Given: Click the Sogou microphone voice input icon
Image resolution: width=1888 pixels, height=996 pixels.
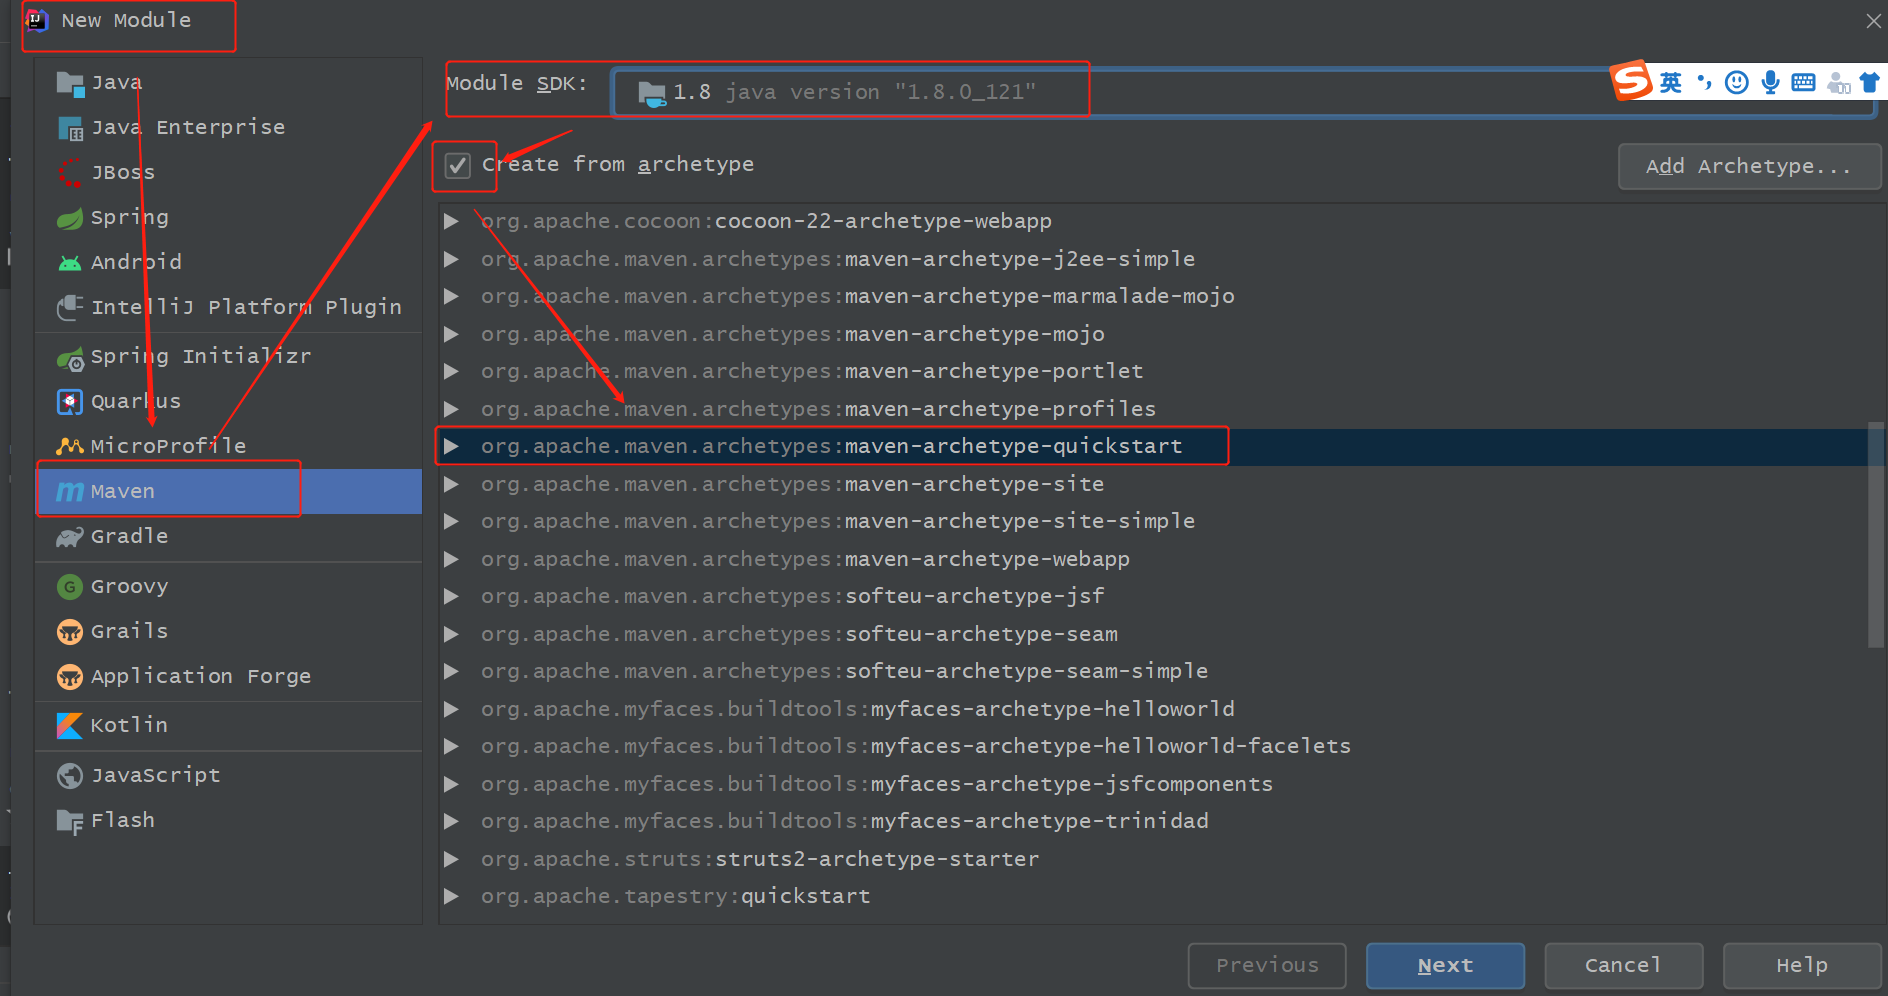Looking at the screenshot, I should click(x=1770, y=82).
